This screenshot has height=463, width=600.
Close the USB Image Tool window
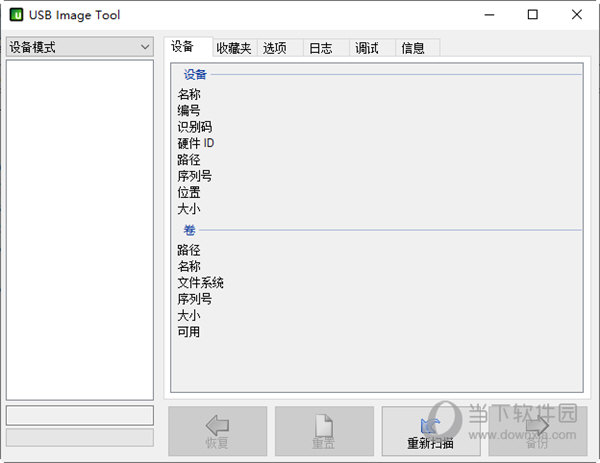click(577, 15)
